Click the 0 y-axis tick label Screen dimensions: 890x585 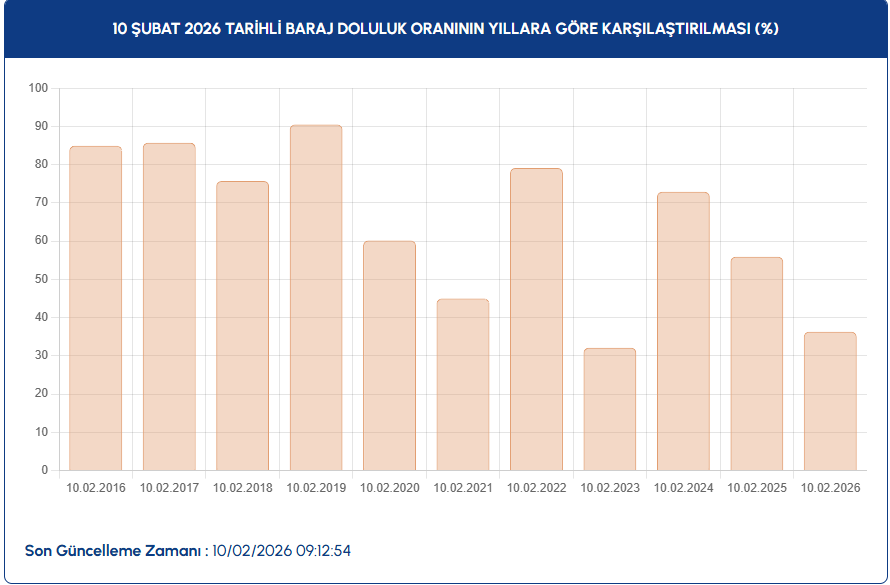click(45, 470)
